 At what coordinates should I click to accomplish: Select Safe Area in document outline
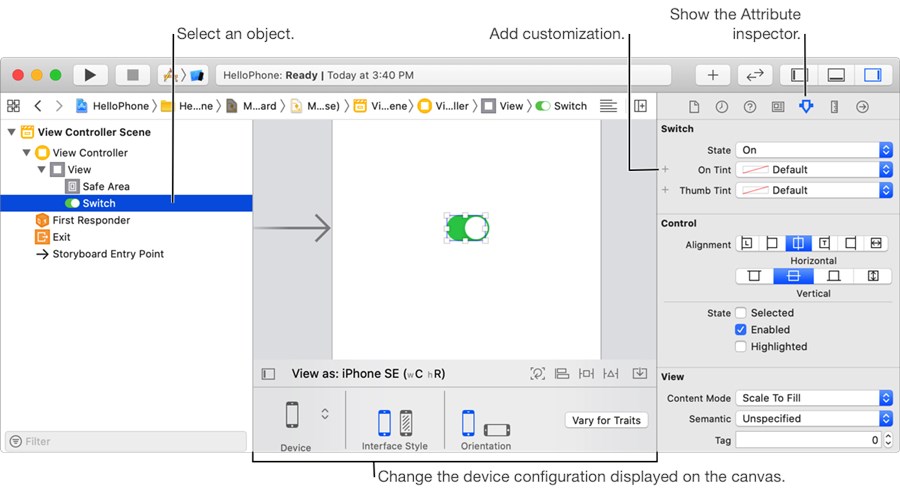click(105, 187)
